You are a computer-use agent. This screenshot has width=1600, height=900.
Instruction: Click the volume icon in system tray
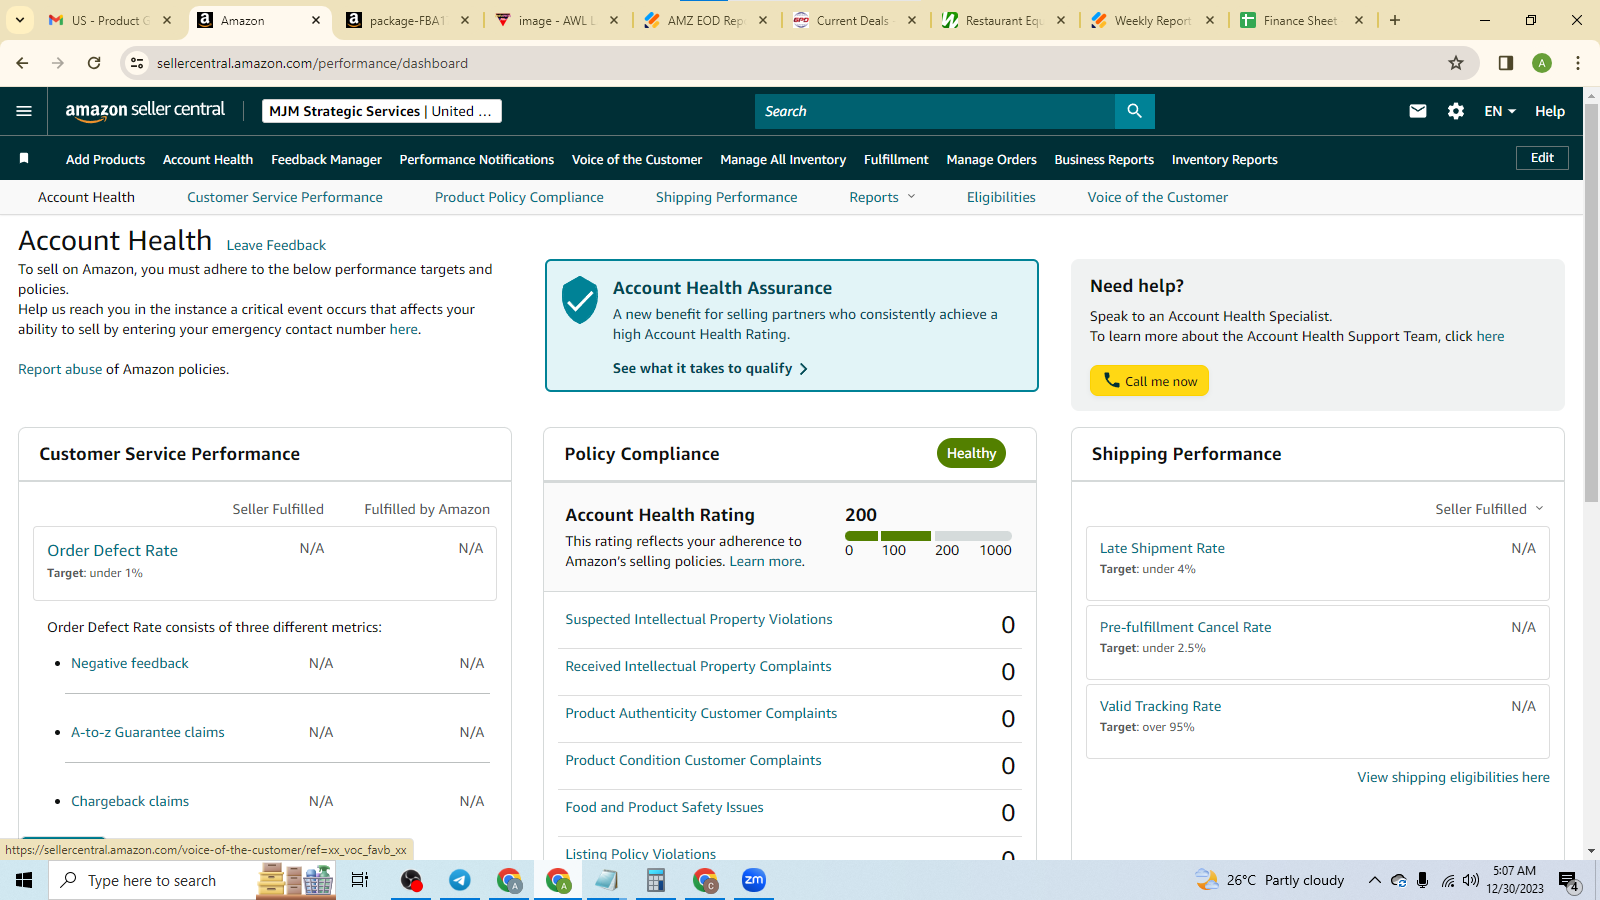point(1470,880)
